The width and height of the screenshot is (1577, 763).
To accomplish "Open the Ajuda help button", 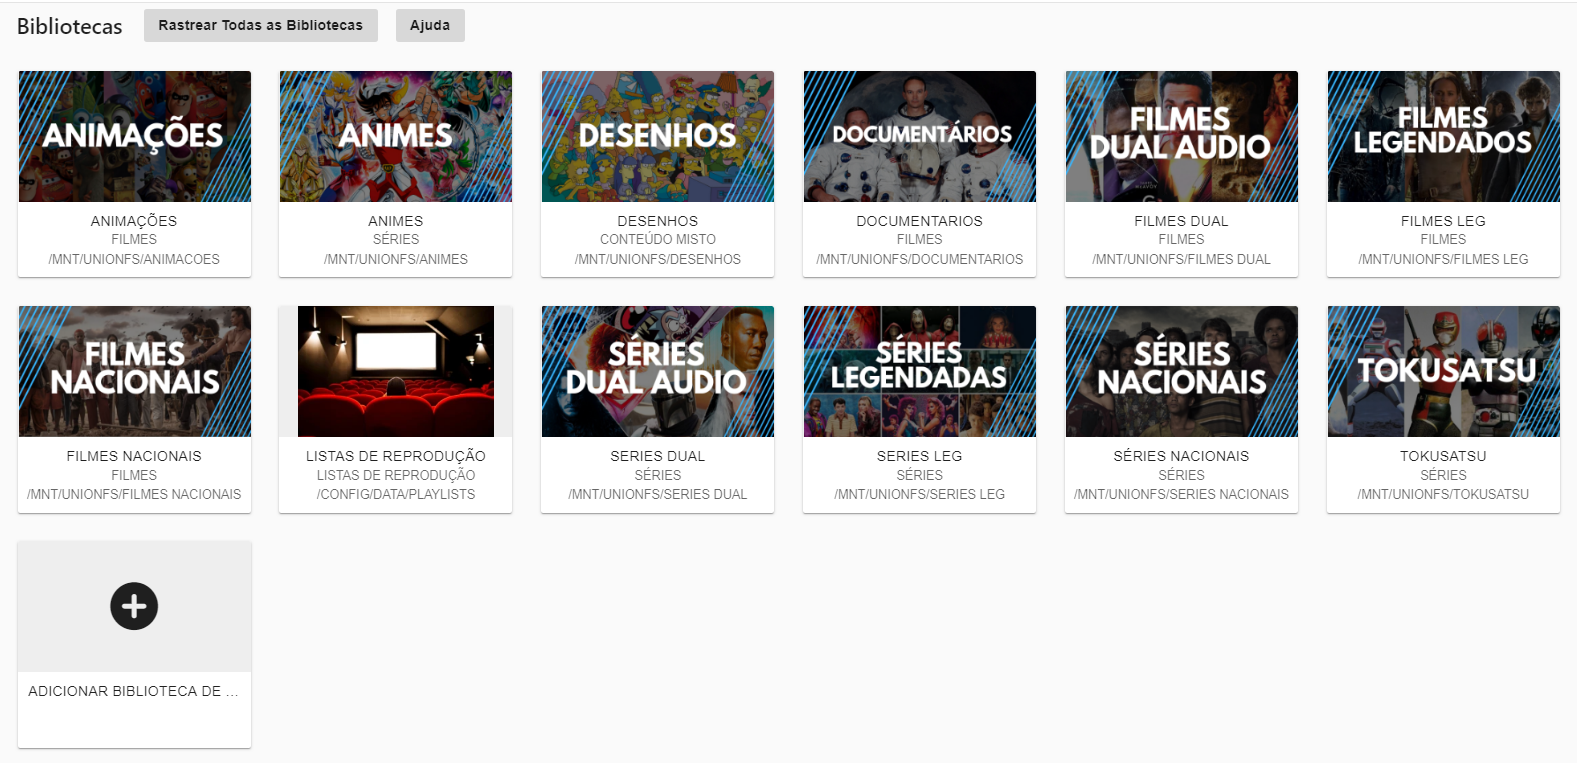I will (430, 25).
